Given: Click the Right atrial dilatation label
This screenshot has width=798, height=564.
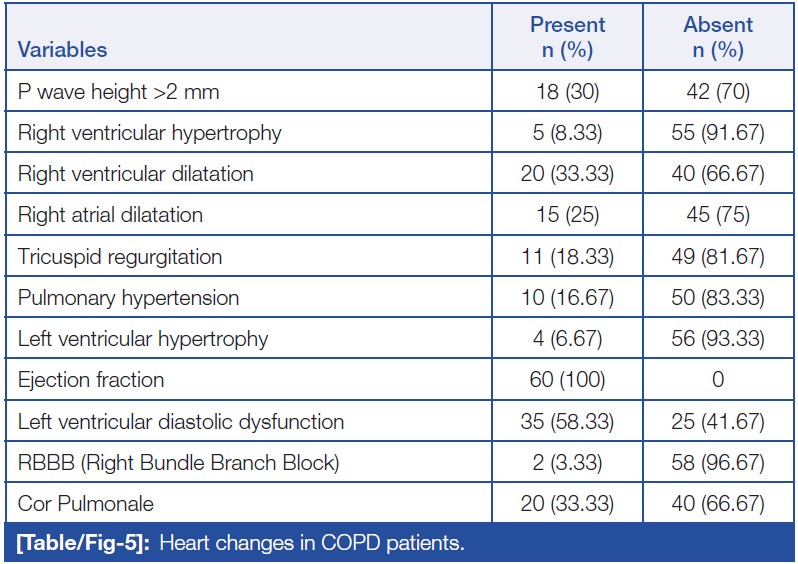Looking at the screenshot, I should [x=110, y=215].
